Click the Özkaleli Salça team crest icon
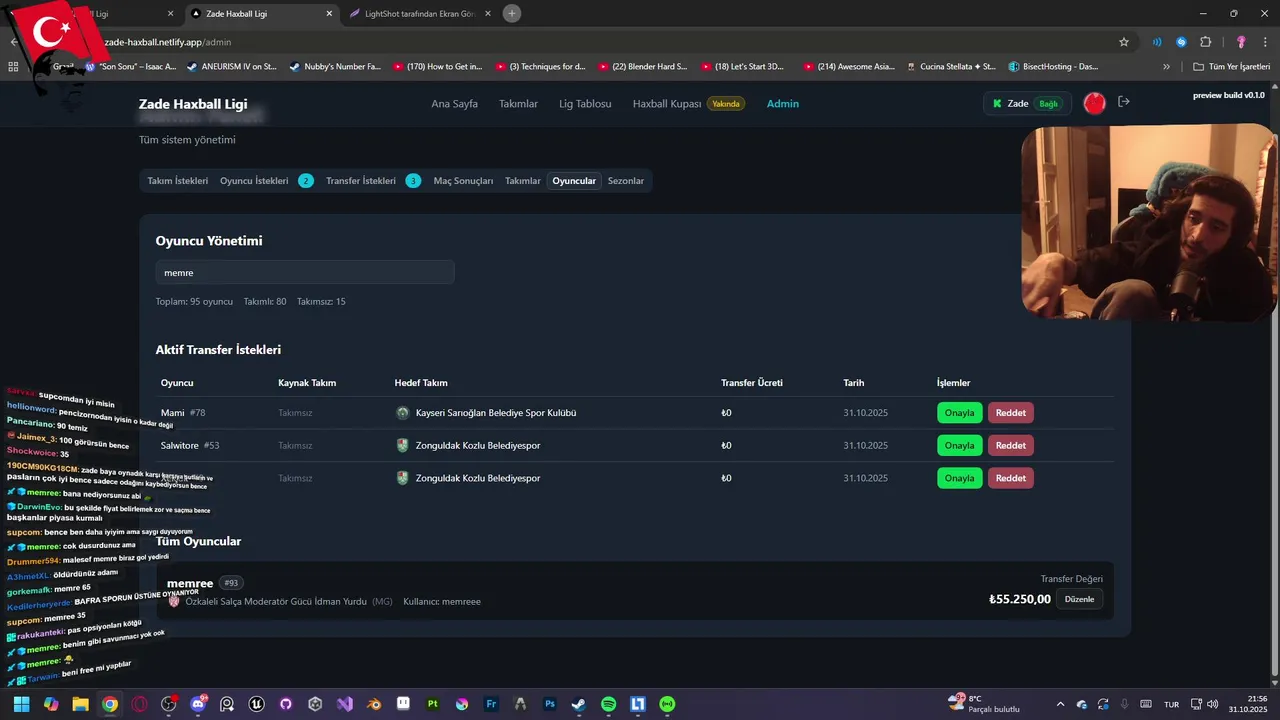This screenshot has width=1280, height=720. click(174, 602)
